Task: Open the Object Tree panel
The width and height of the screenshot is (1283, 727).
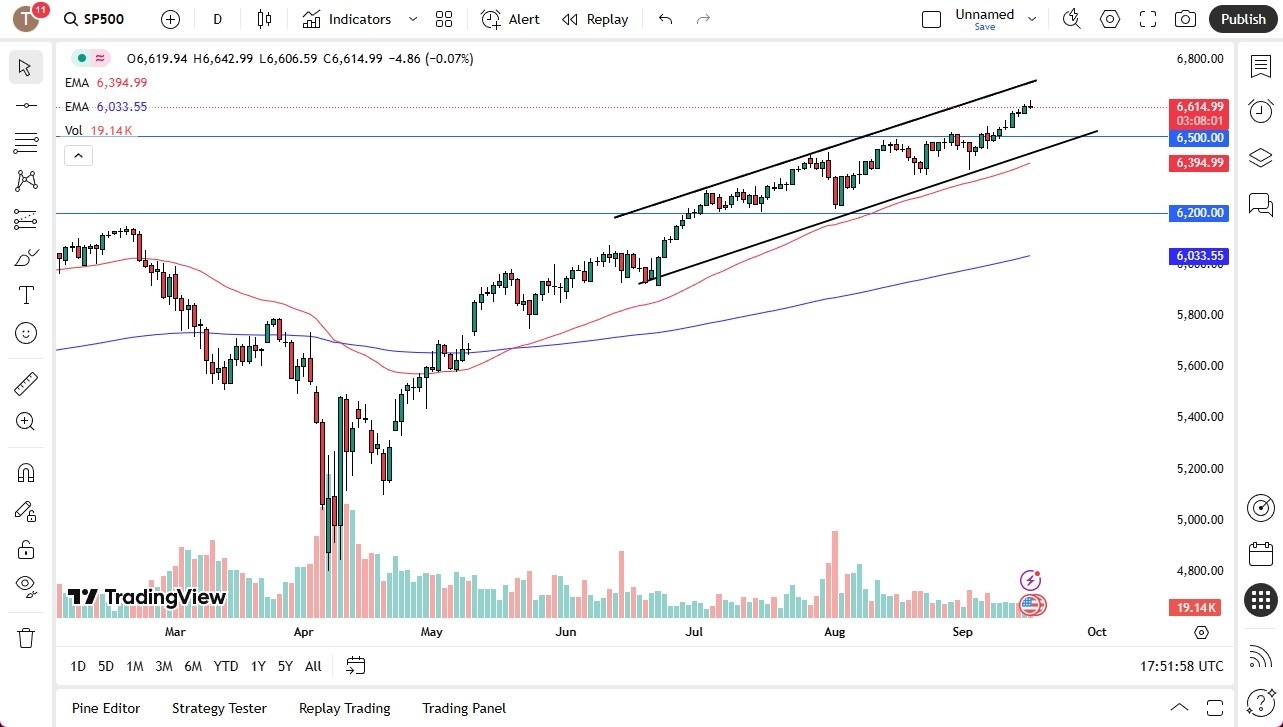Action: click(1259, 157)
